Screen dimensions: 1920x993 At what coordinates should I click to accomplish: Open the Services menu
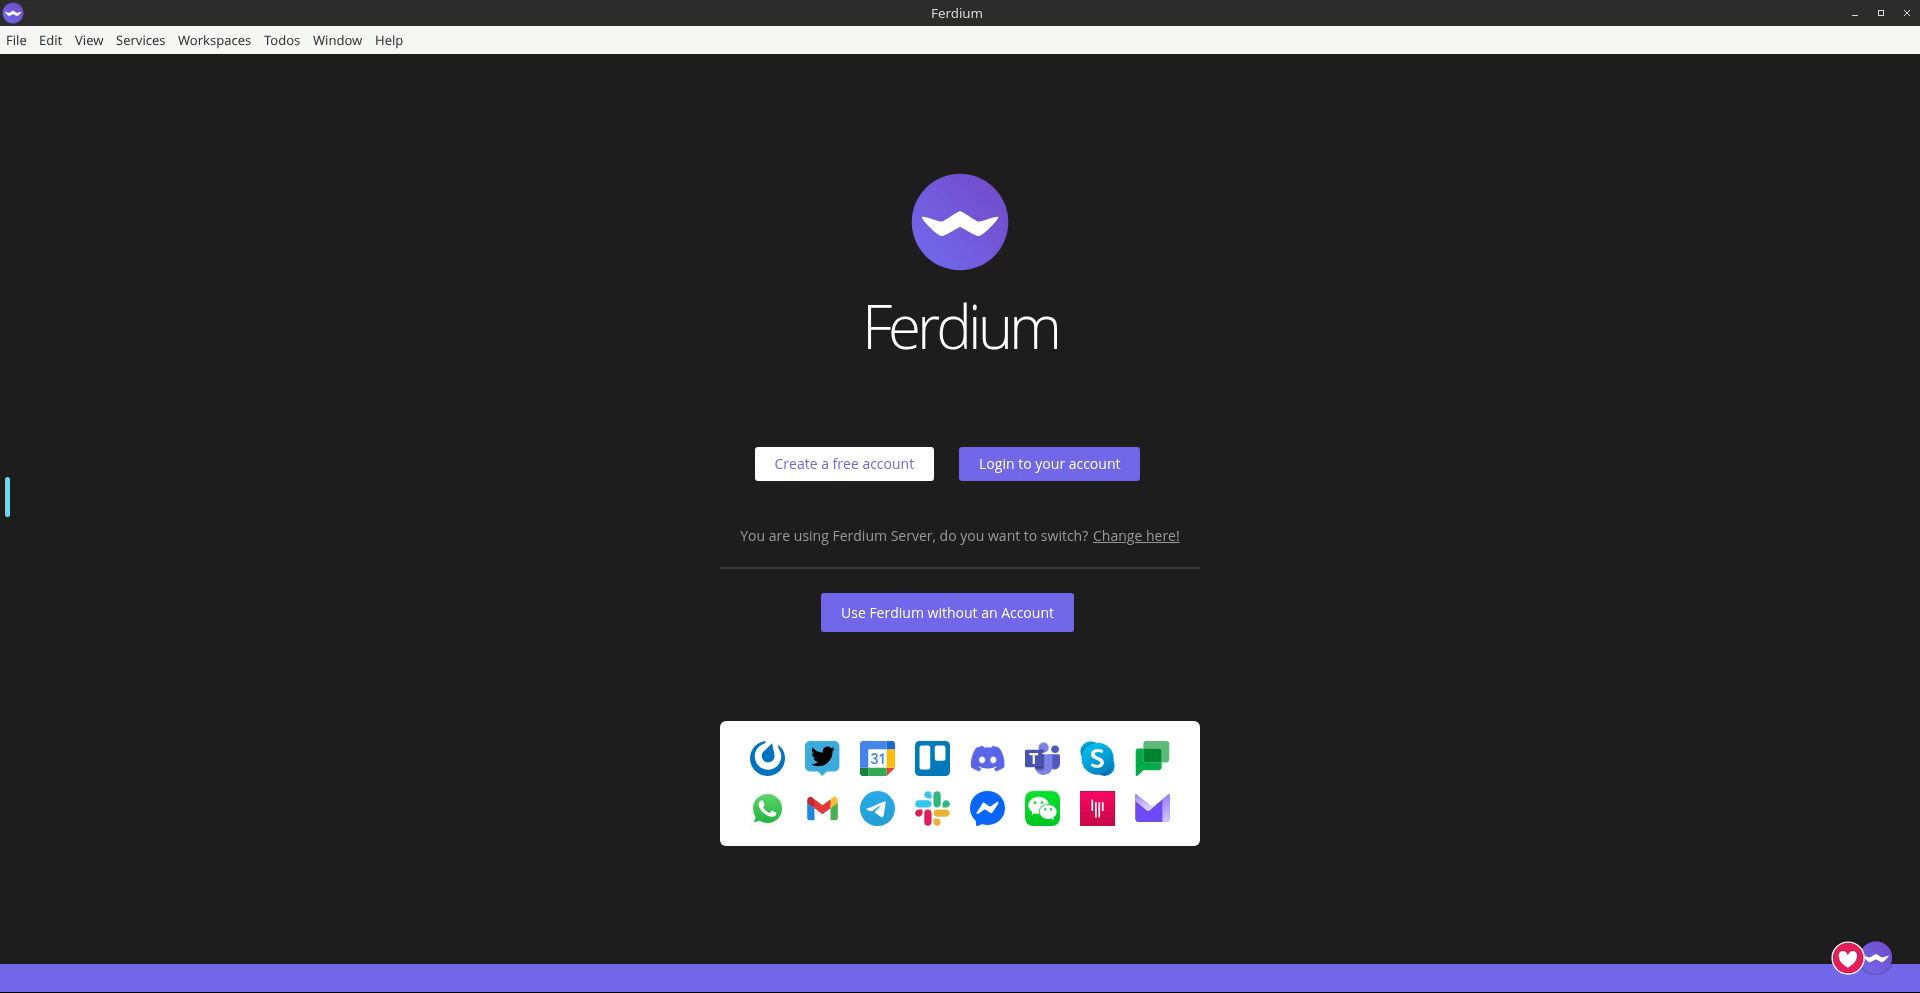pos(140,41)
